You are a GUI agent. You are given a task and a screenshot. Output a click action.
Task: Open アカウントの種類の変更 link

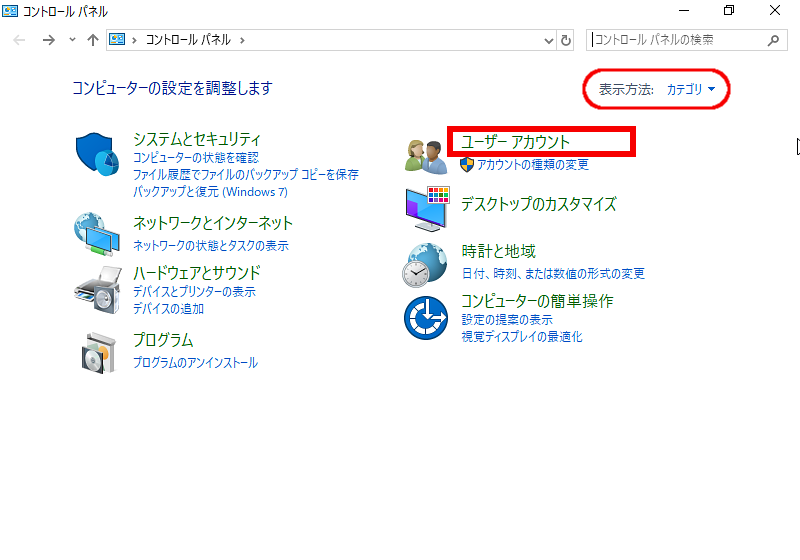tap(533, 164)
